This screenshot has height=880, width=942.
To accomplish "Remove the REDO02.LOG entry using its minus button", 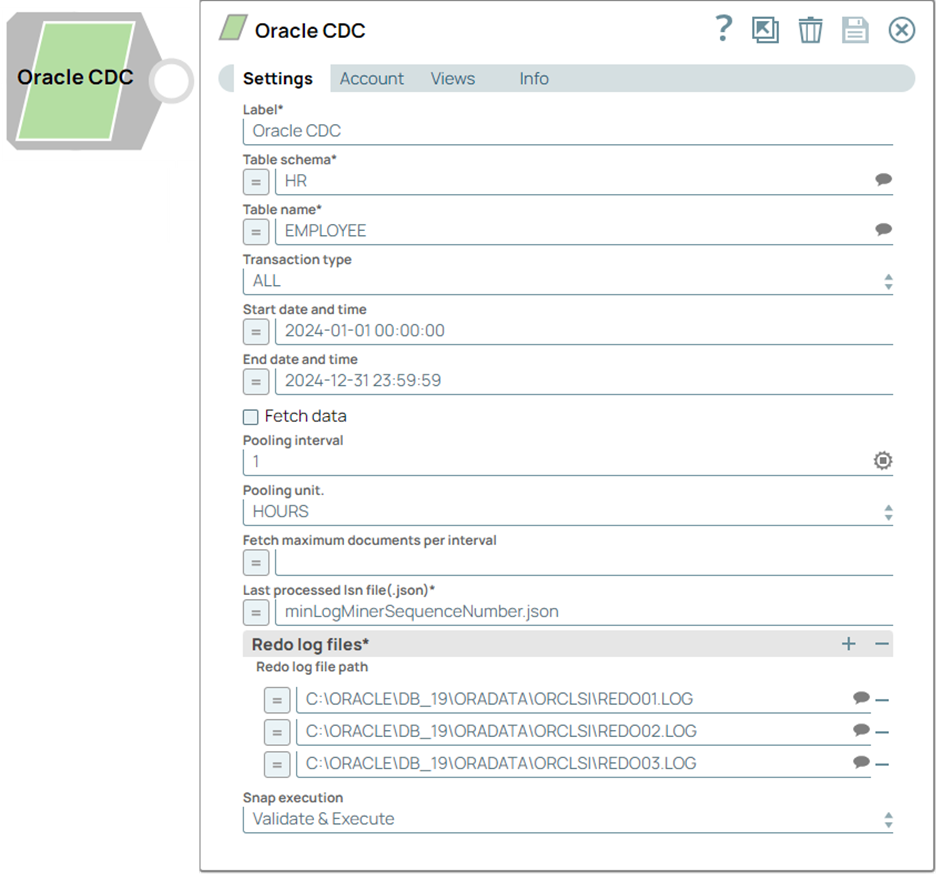I will click(881, 731).
